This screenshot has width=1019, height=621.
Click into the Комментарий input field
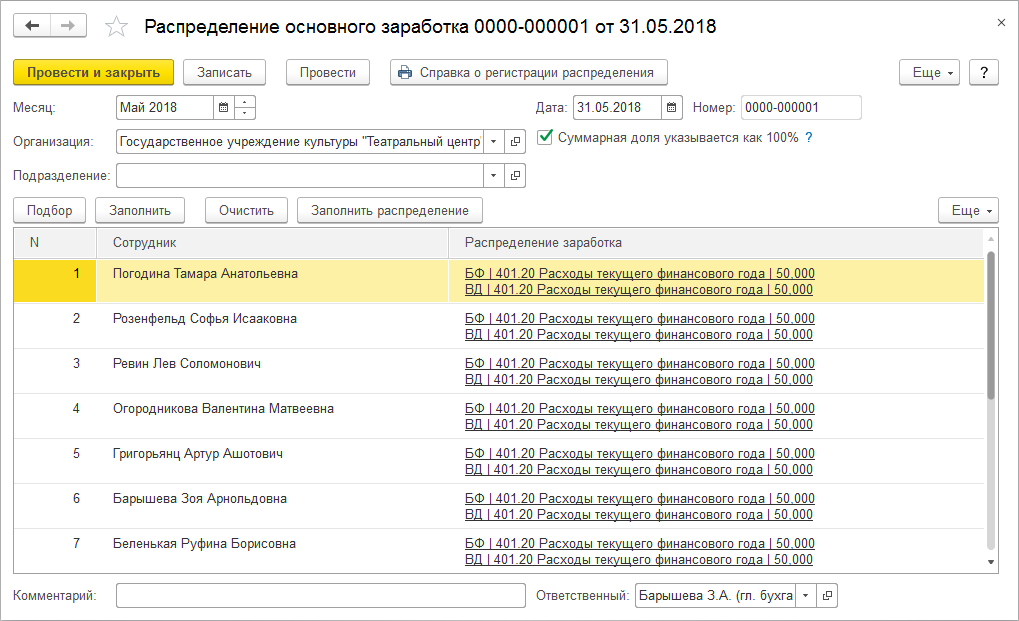[320, 596]
